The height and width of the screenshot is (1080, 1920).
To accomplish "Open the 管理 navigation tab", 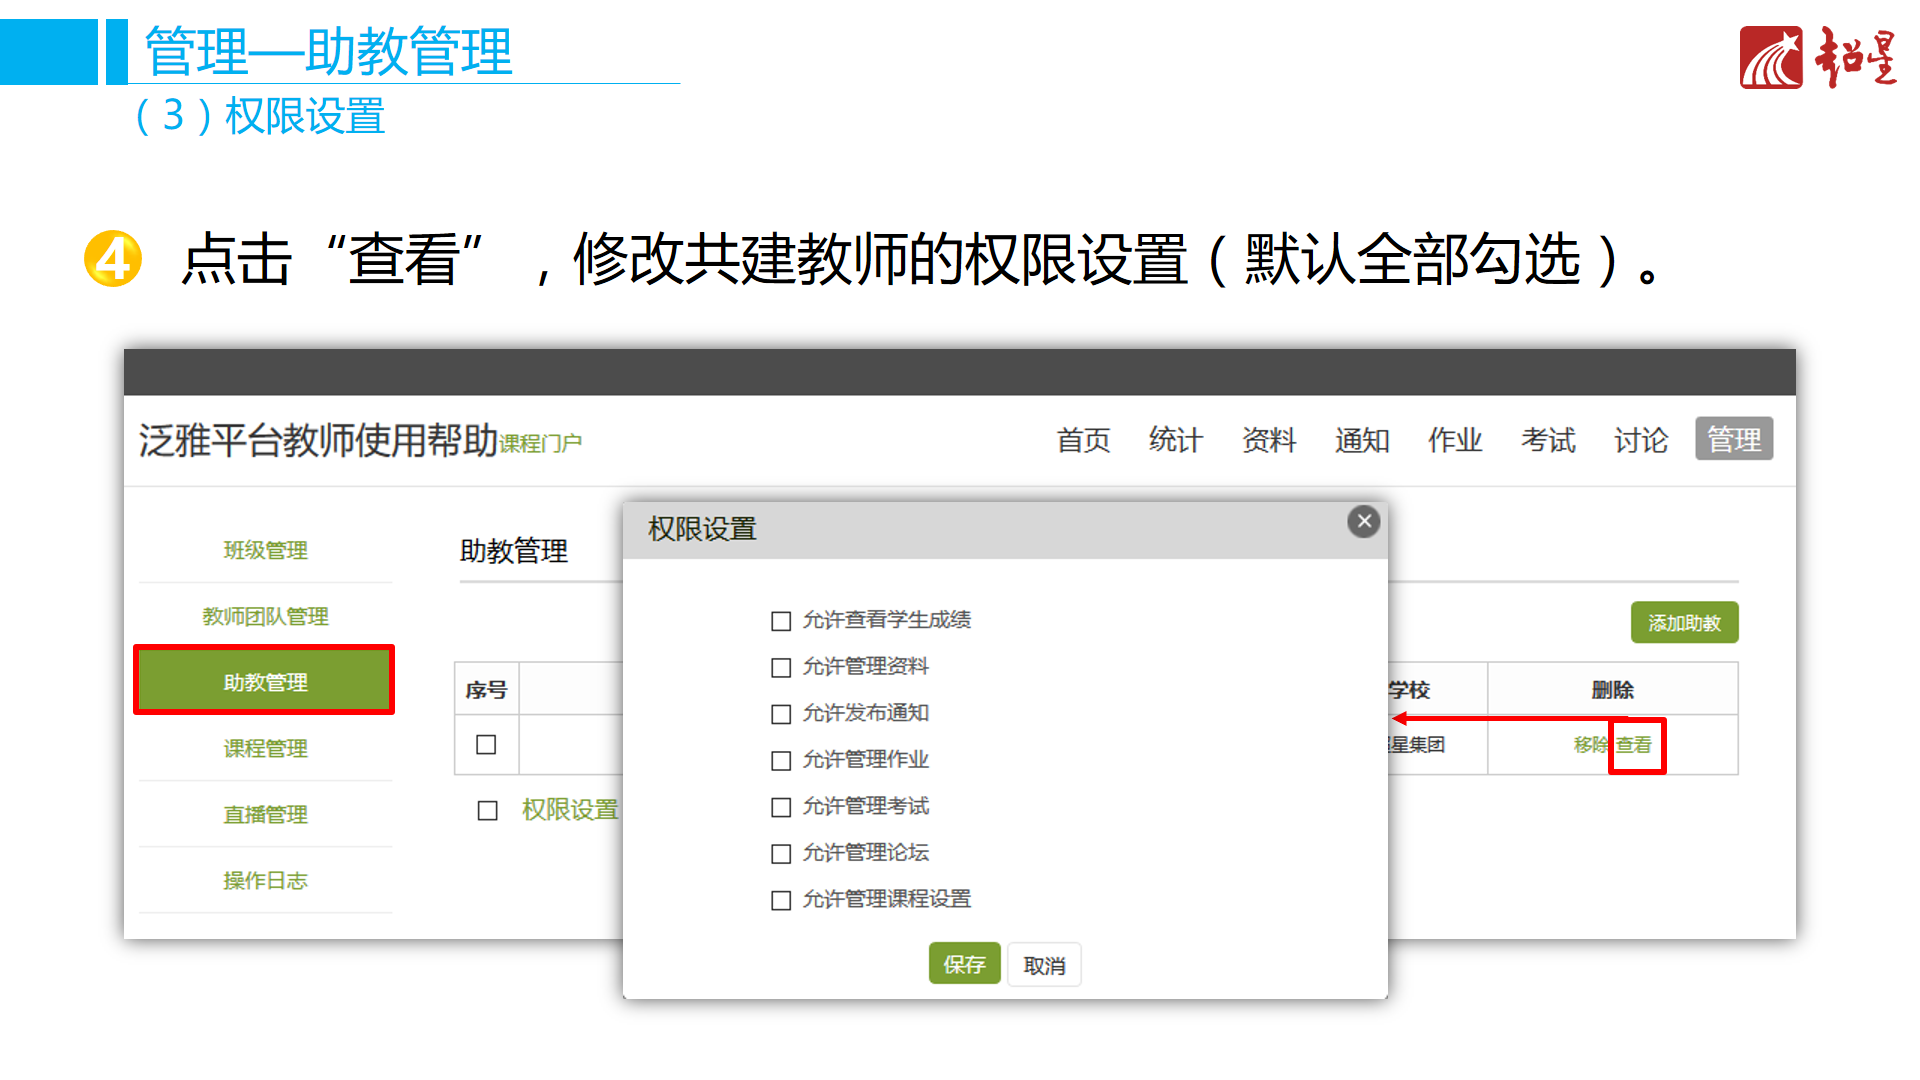I will [x=1733, y=439].
